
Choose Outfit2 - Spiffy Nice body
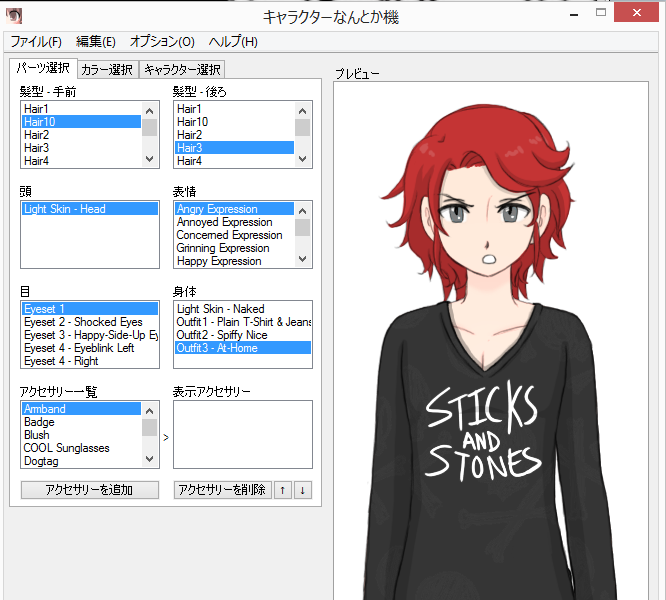coord(222,335)
